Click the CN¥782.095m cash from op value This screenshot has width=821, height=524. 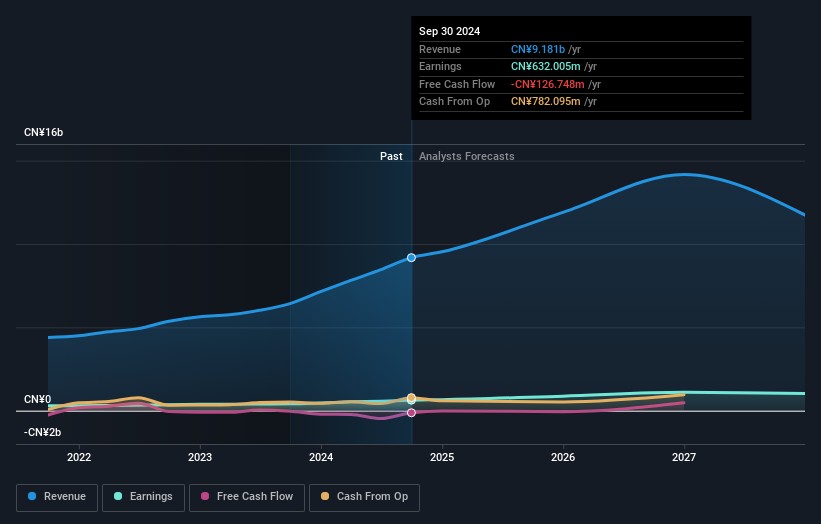[x=546, y=102]
